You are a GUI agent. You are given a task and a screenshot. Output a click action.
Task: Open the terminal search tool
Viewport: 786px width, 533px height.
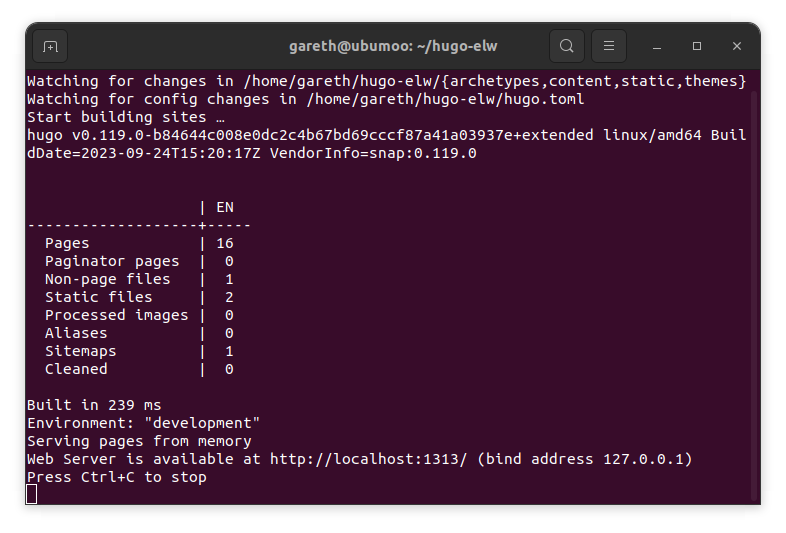(566, 46)
